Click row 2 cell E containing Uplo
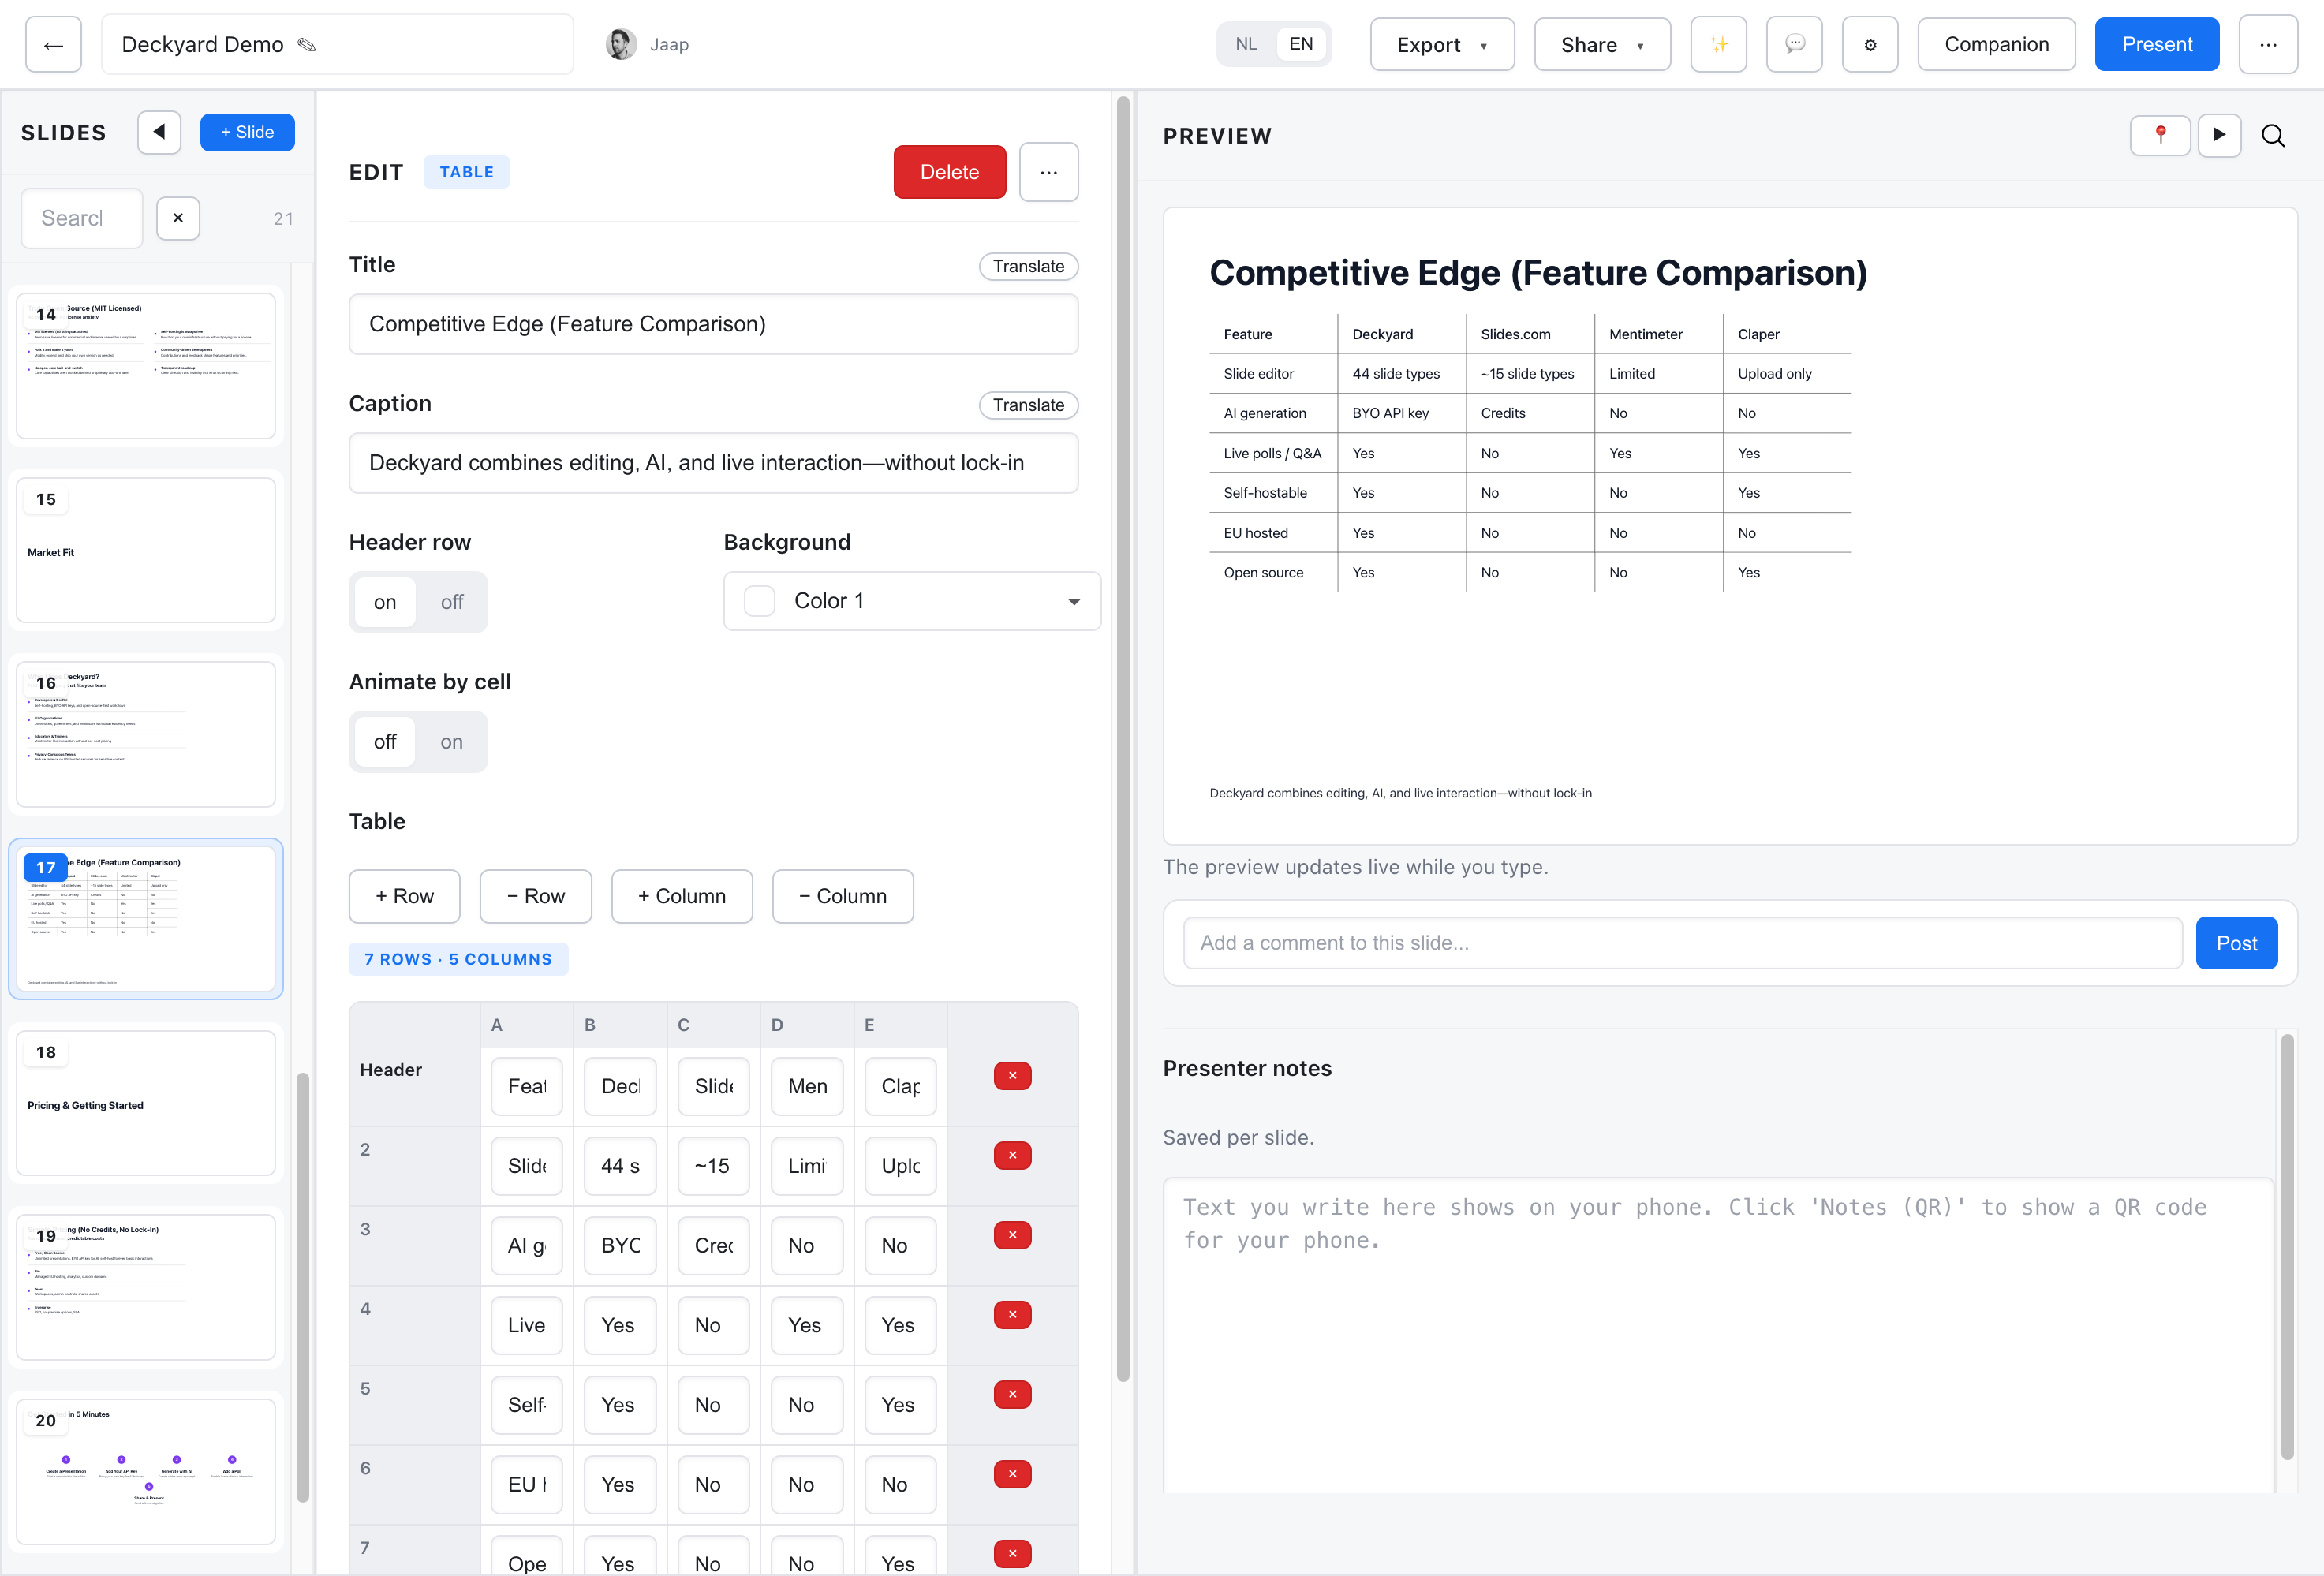Screen dimensions: 2324x1576 tap(900, 1166)
